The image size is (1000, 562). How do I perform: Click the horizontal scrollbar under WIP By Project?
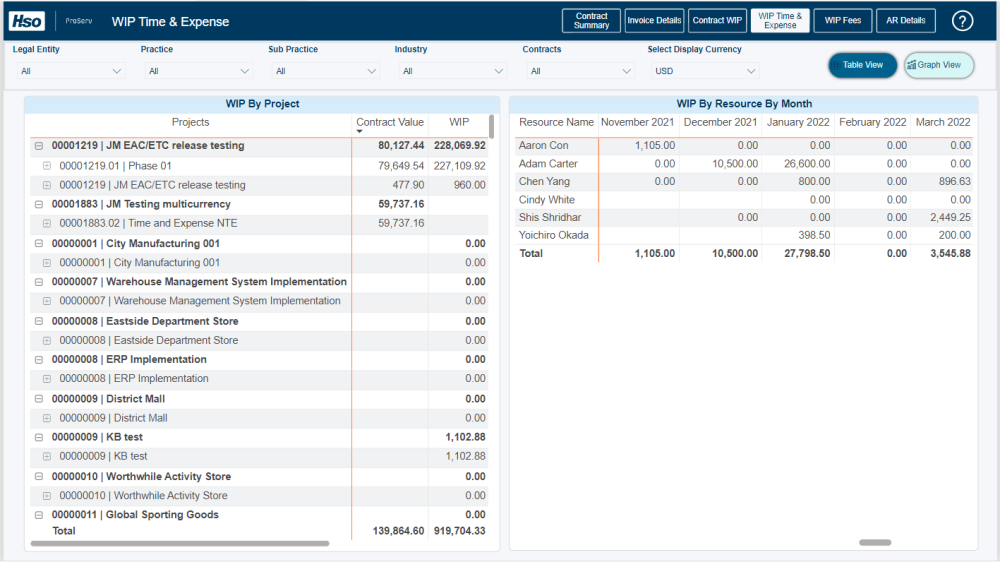click(180, 544)
